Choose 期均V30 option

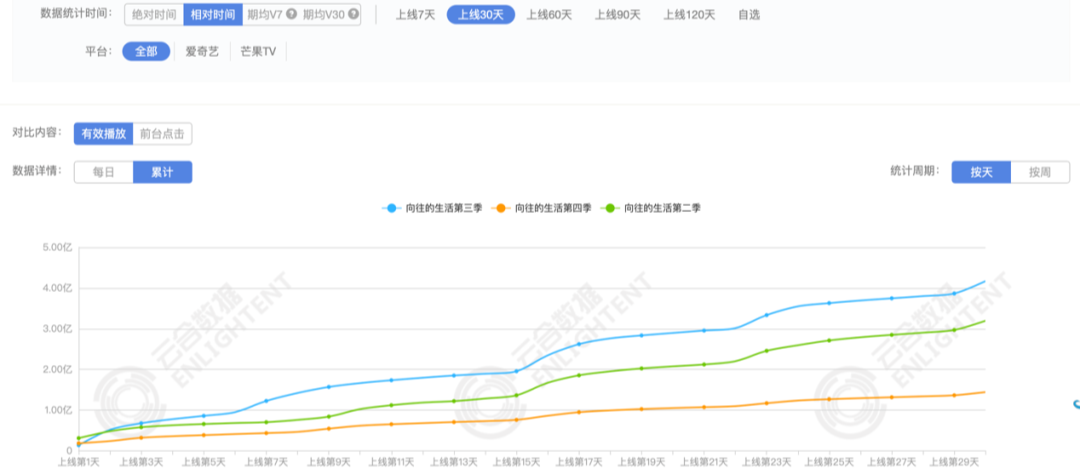tap(324, 14)
